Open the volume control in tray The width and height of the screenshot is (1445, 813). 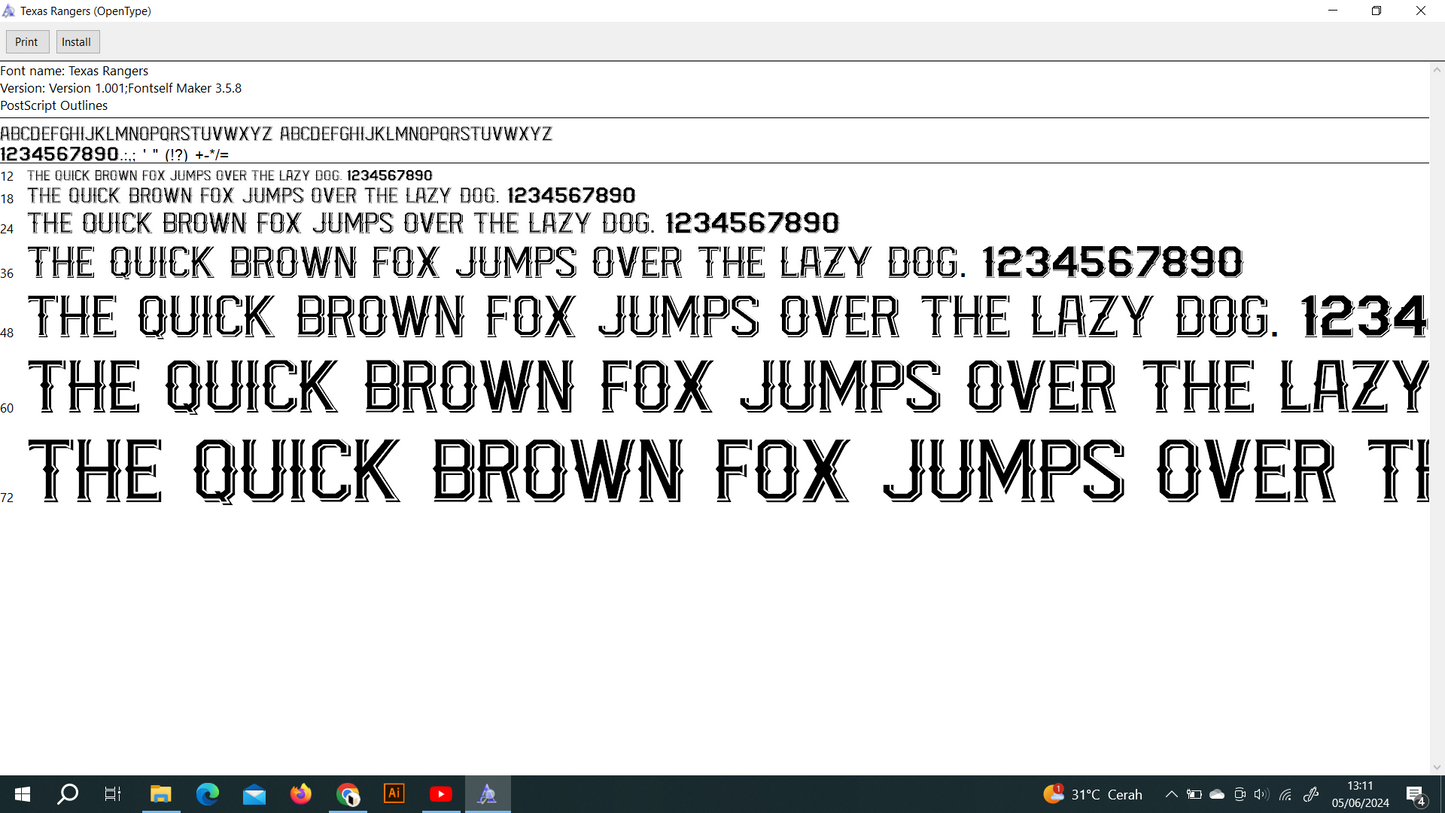pos(1261,794)
